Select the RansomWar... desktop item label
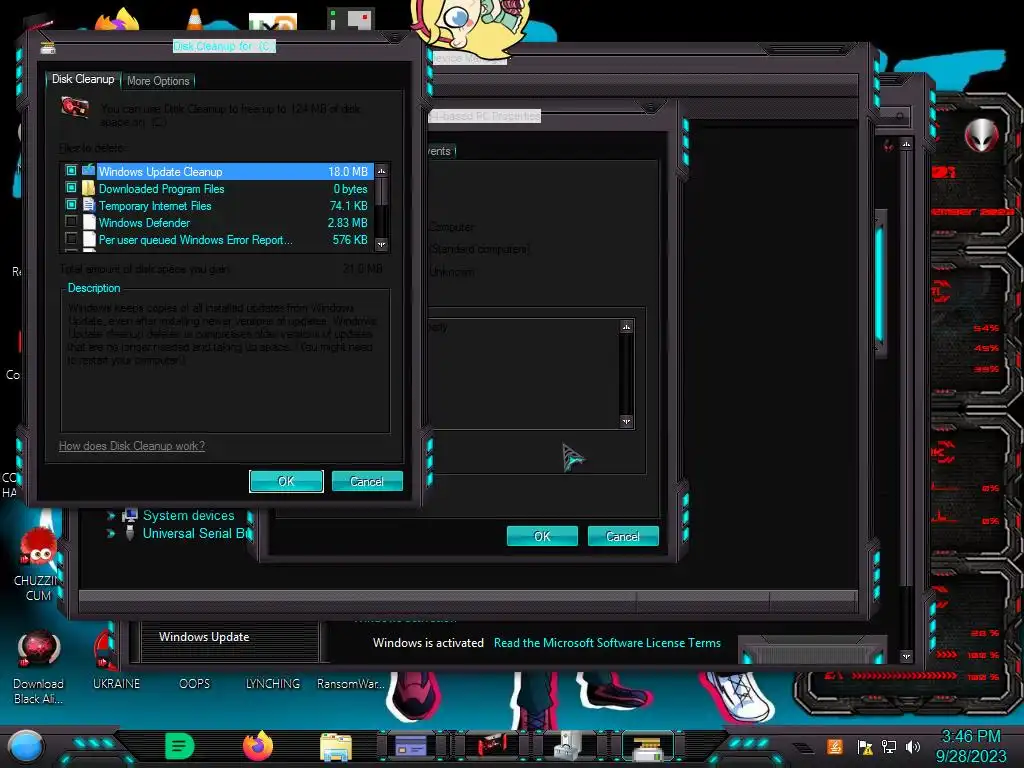Screen dimensions: 1024x768 point(351,684)
